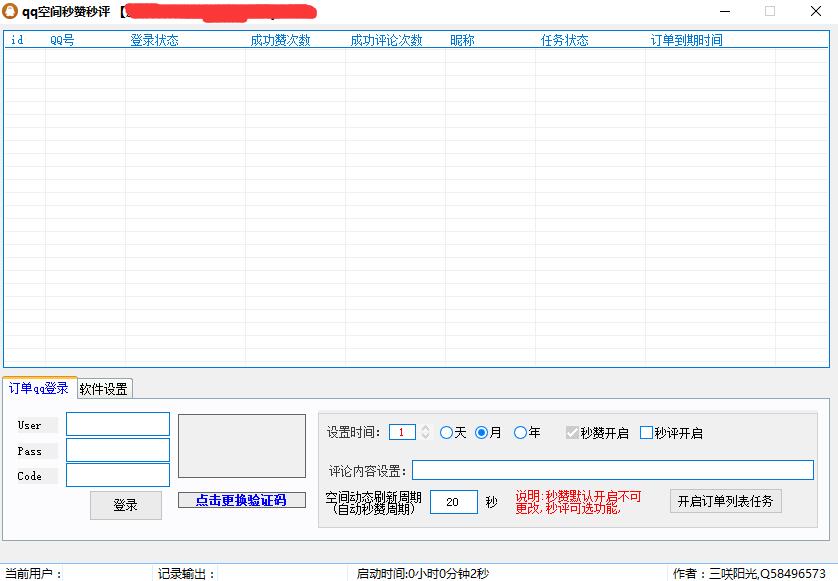Click the User input field
The image size is (838, 581).
118,424
